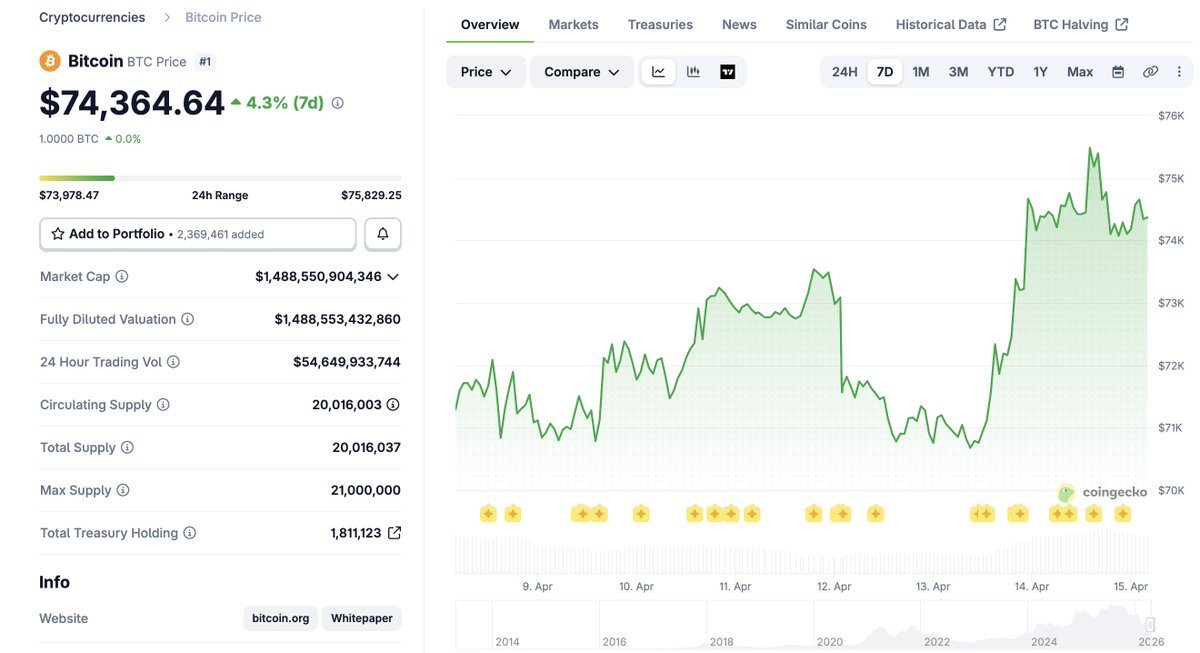Open the Similar Coins tab
Image resolution: width=1200 pixels, height=653 pixels.
826,24
